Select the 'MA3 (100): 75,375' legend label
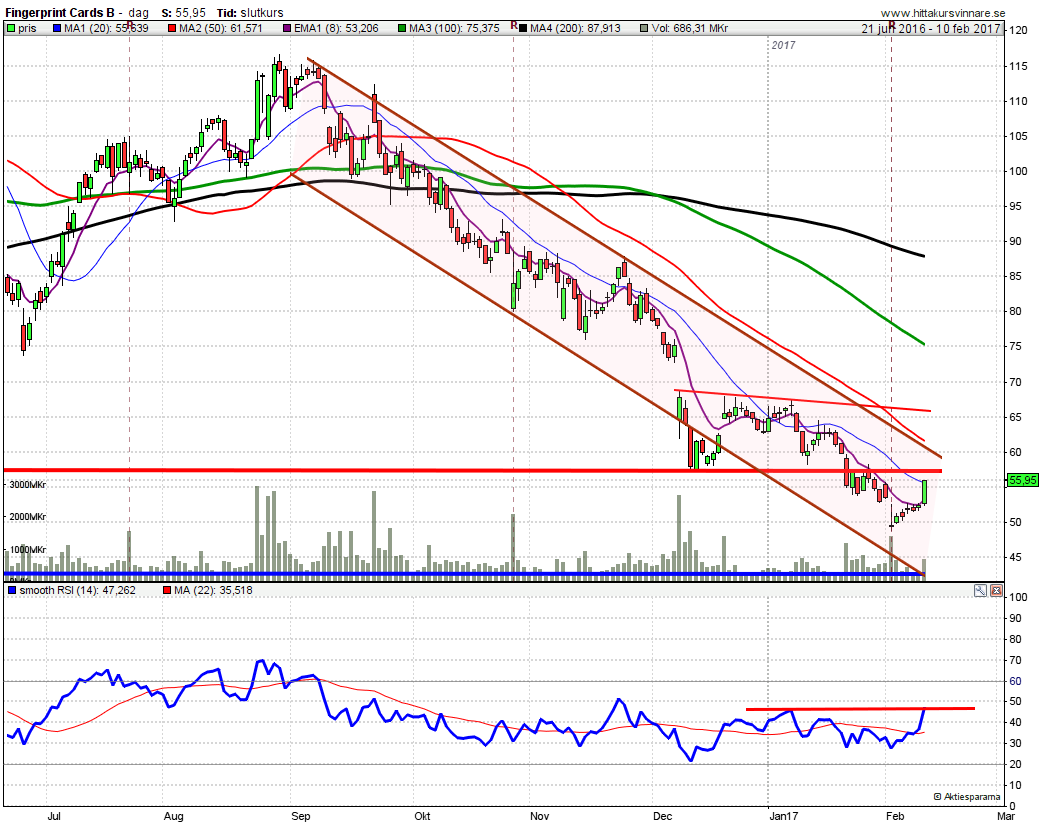1048x829 pixels. [x=454, y=28]
